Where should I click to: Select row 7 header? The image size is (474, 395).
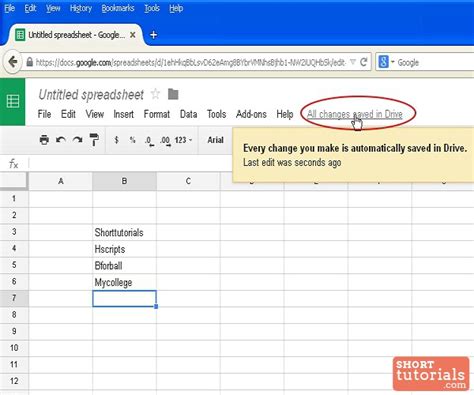tap(14, 298)
